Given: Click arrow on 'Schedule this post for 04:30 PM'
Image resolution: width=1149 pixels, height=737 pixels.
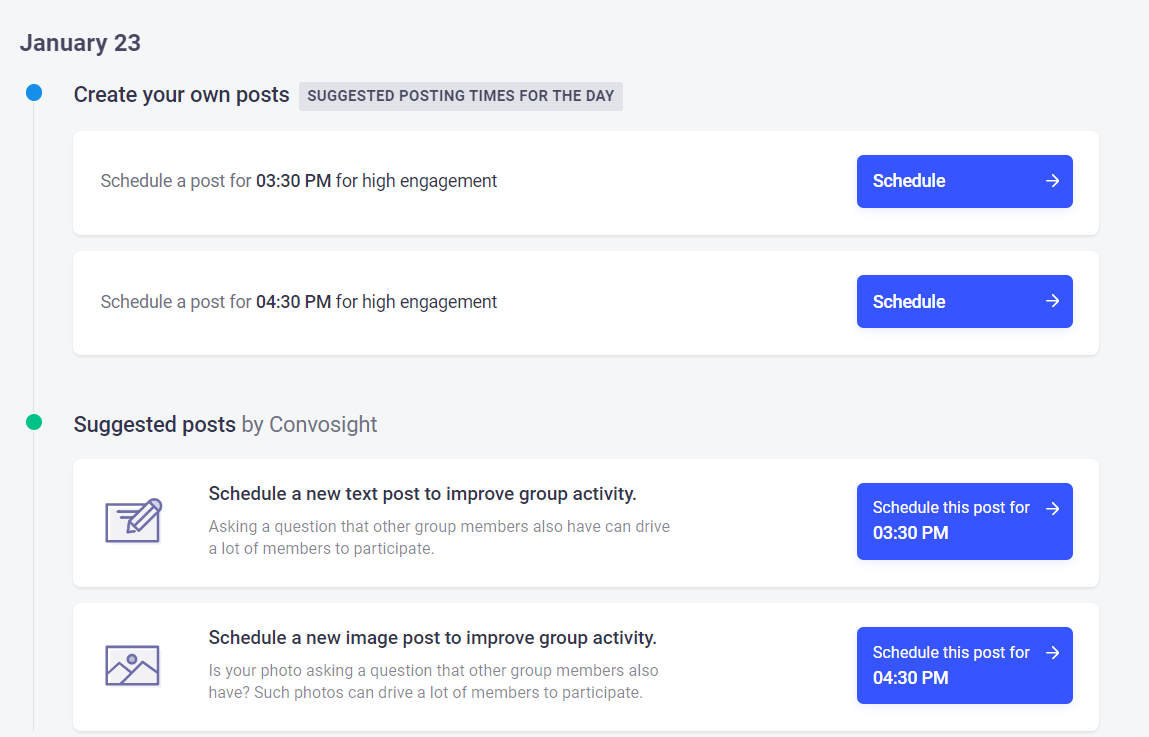Looking at the screenshot, I should (x=1052, y=653).
